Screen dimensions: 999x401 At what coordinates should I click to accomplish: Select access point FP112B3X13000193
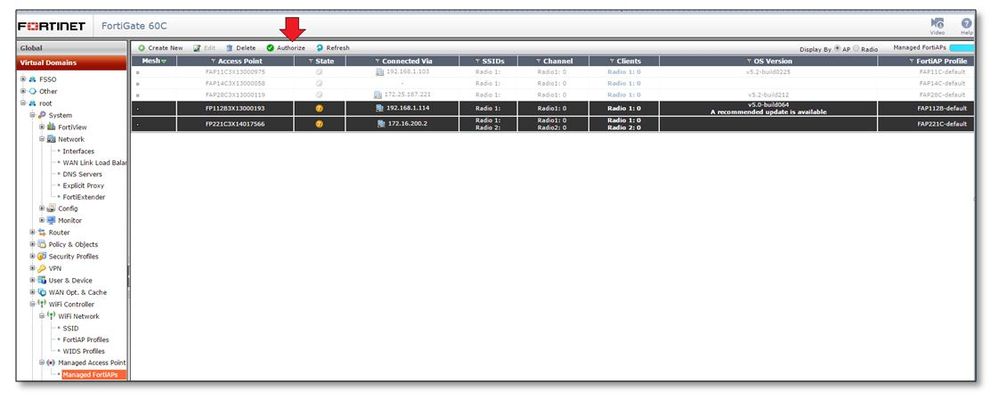point(235,108)
